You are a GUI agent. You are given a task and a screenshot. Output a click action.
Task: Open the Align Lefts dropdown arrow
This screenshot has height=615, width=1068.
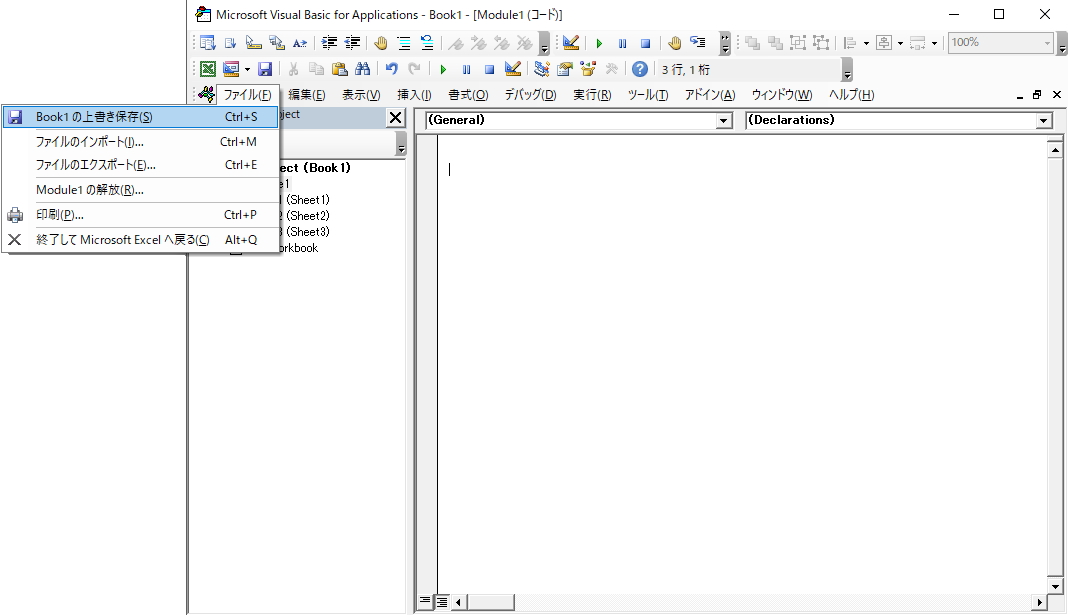[866, 43]
